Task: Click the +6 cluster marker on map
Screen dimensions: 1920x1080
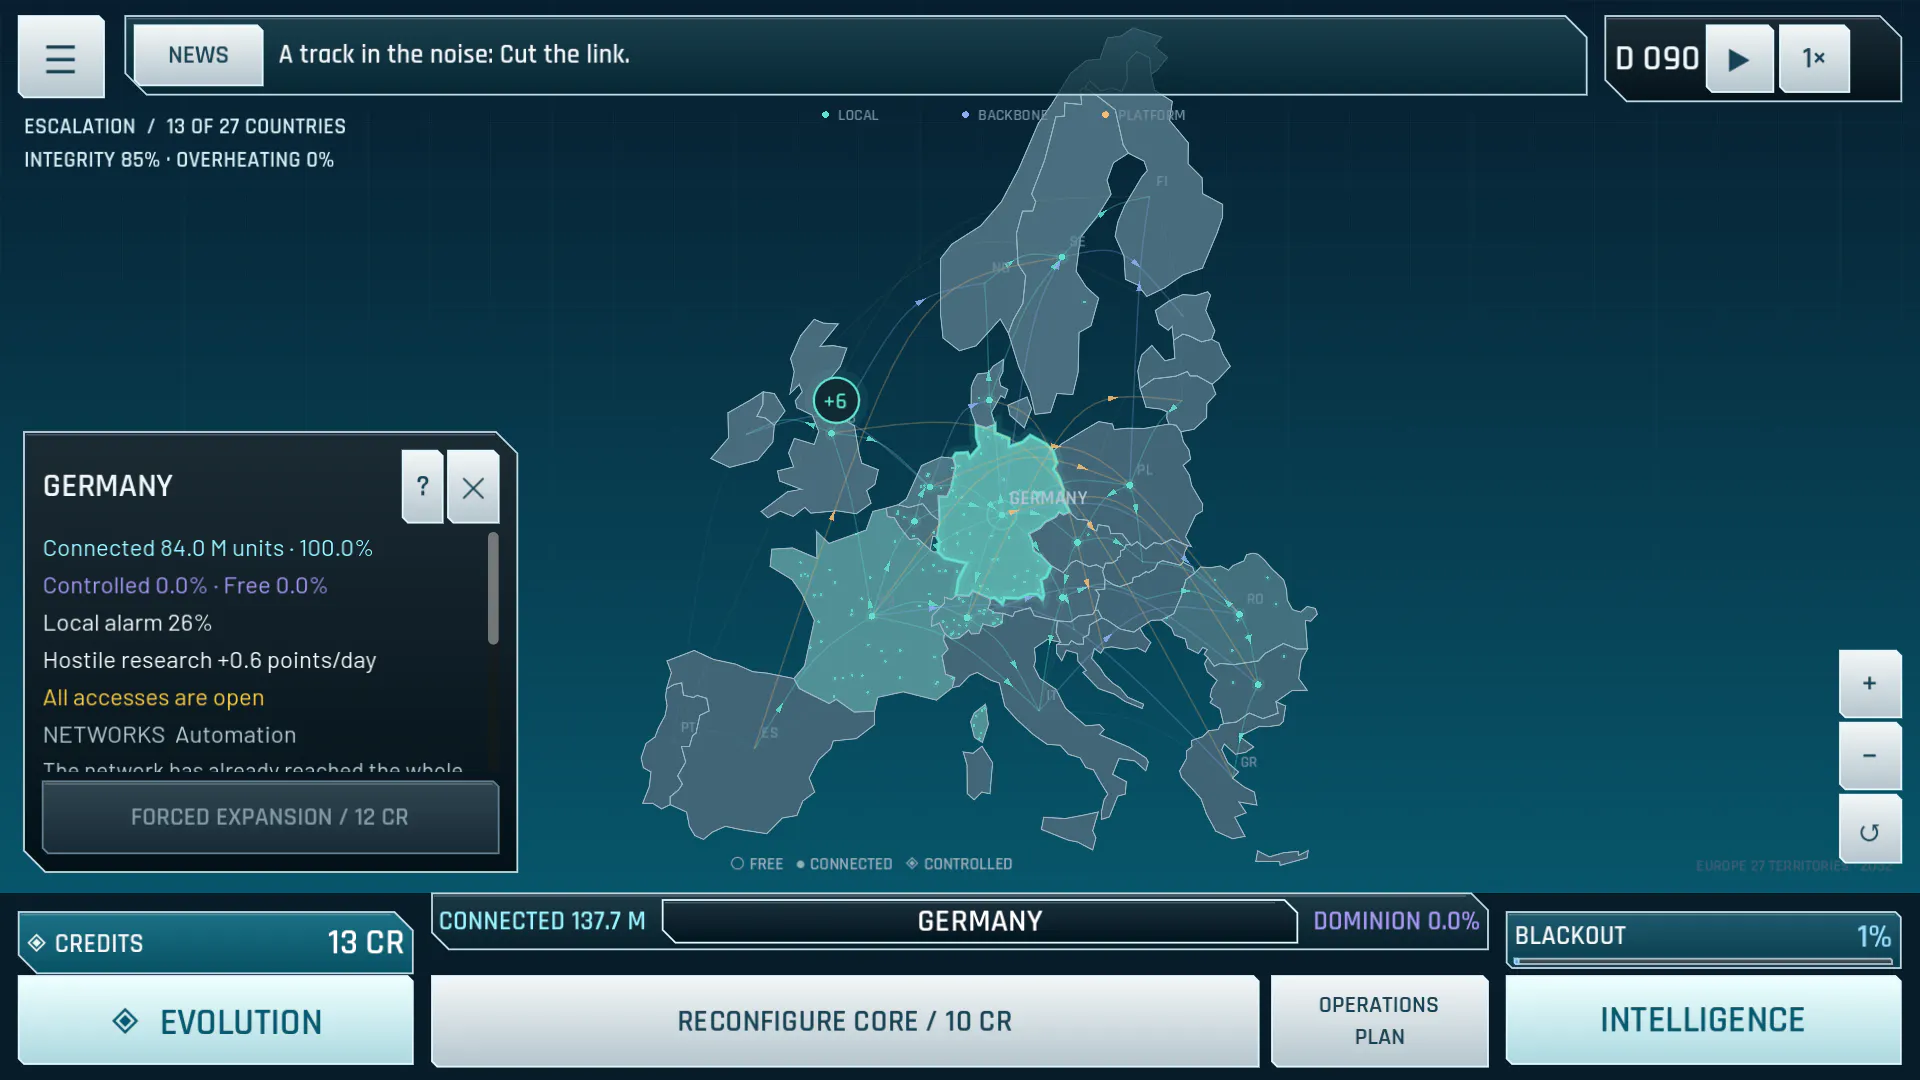Action: [x=836, y=401]
